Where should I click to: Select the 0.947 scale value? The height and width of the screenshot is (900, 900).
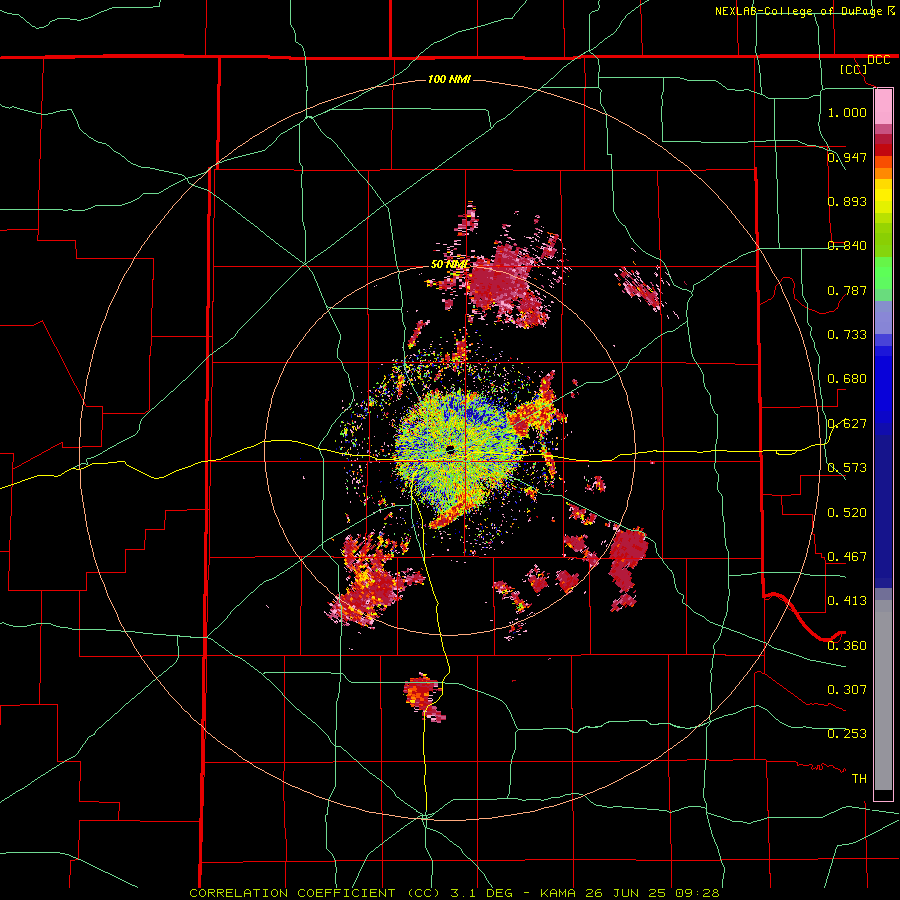tap(847, 157)
